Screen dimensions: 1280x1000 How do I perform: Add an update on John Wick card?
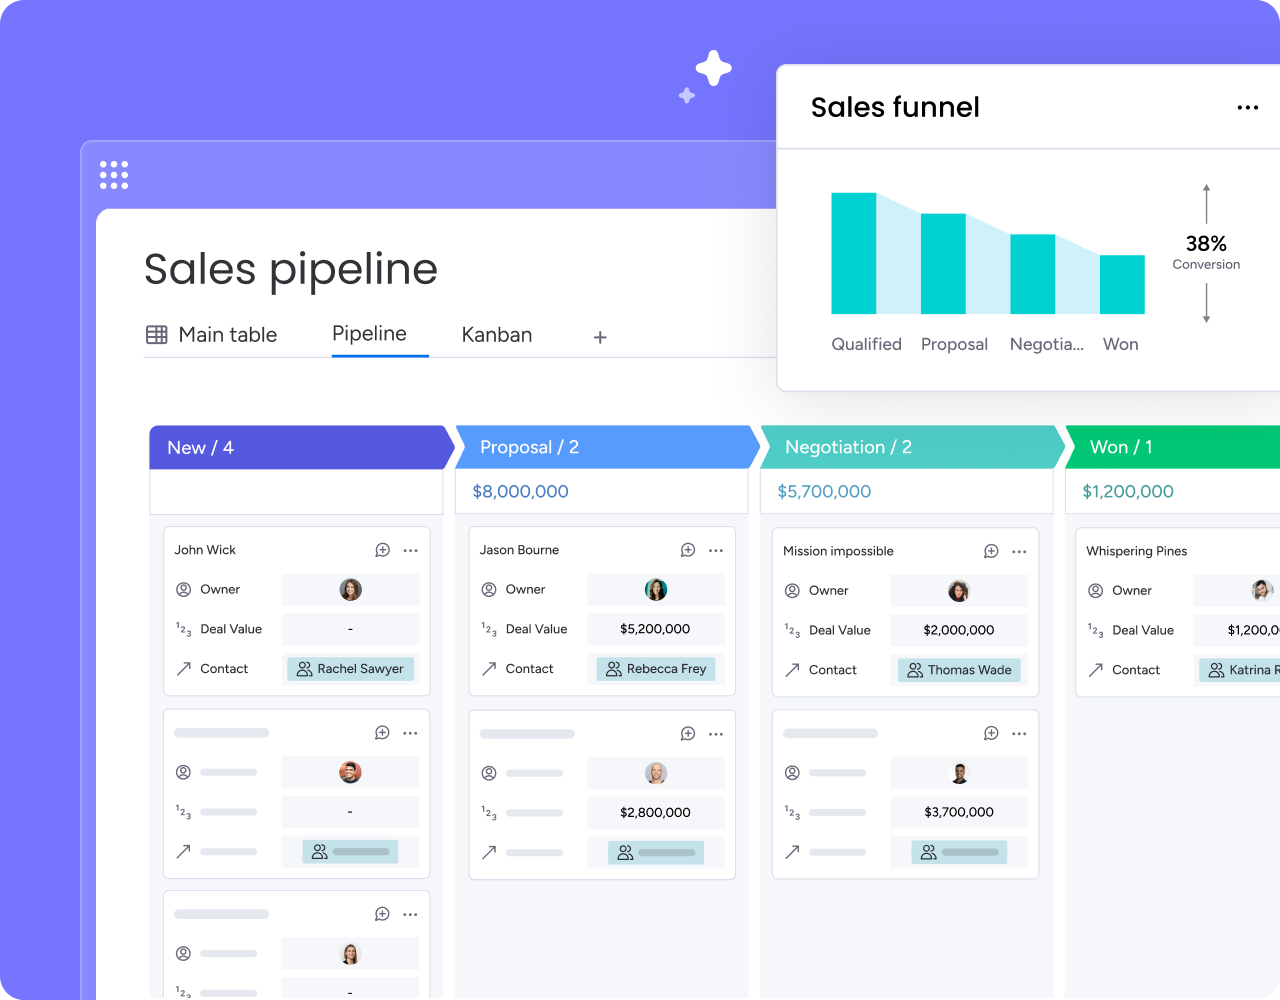[382, 550]
